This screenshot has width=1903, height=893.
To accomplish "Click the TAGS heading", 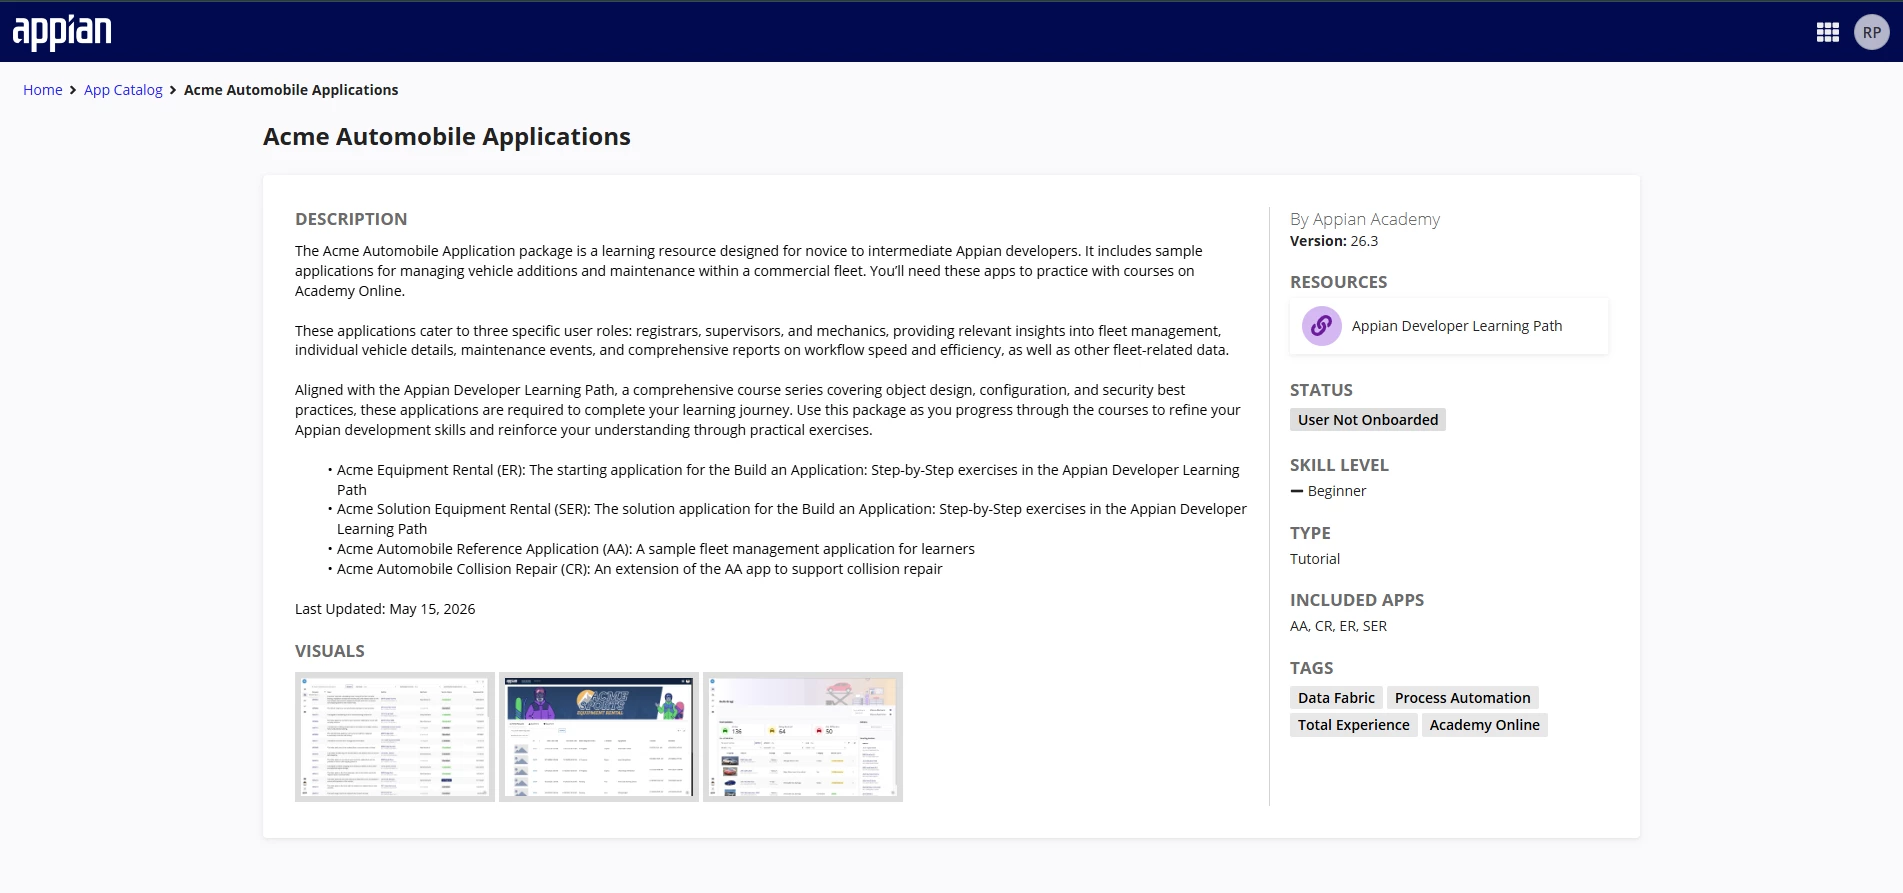I will pos(1312,668).
